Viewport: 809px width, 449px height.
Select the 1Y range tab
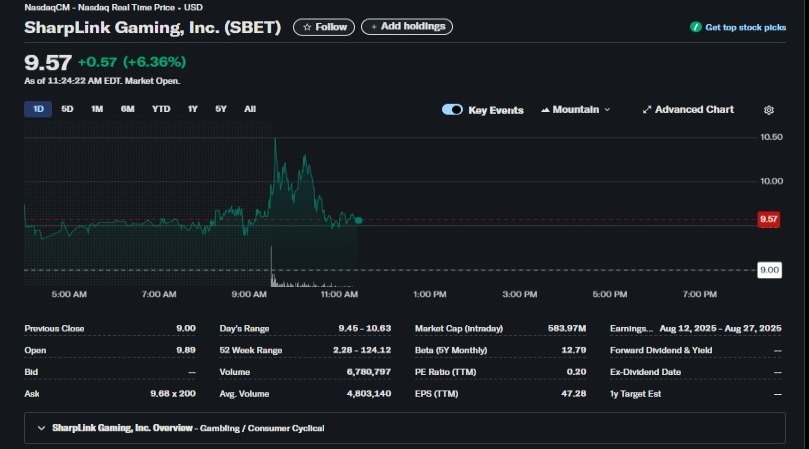[x=192, y=109]
